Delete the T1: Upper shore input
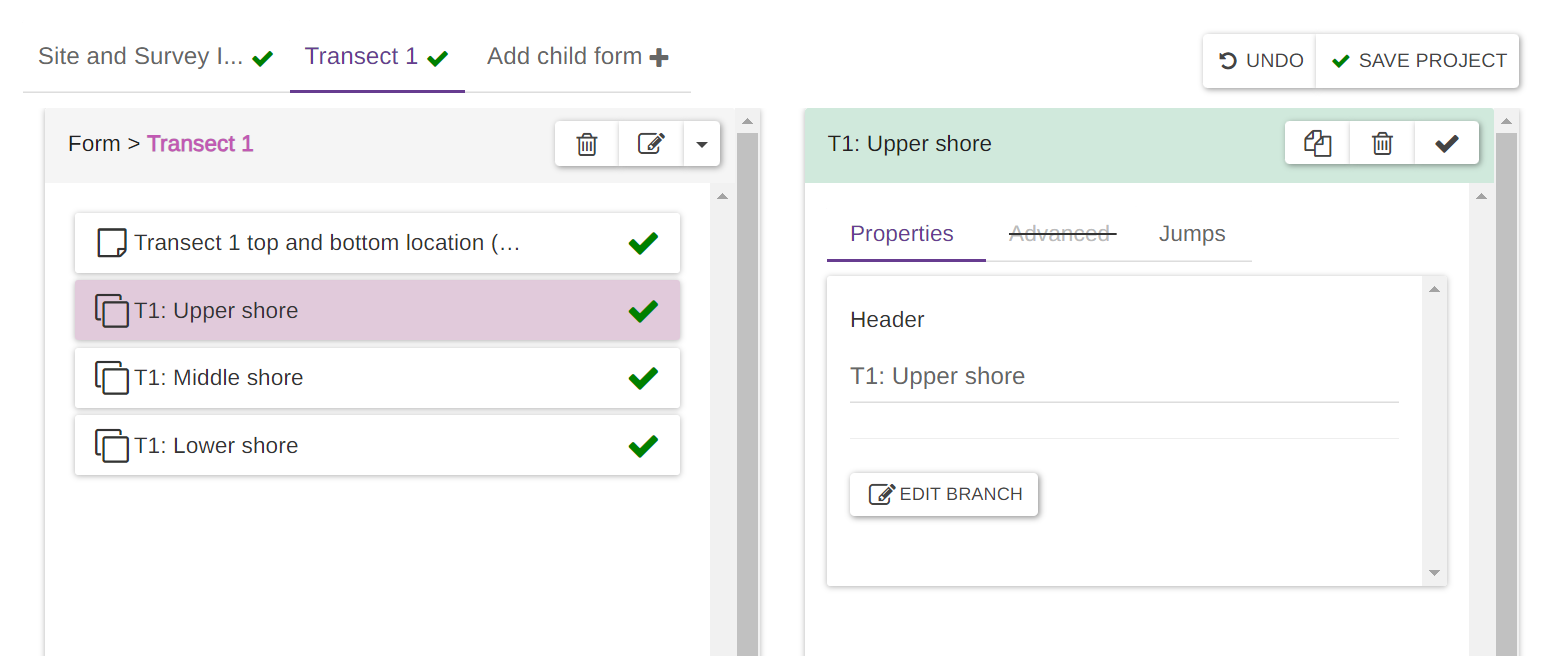 pyautogui.click(x=1382, y=144)
